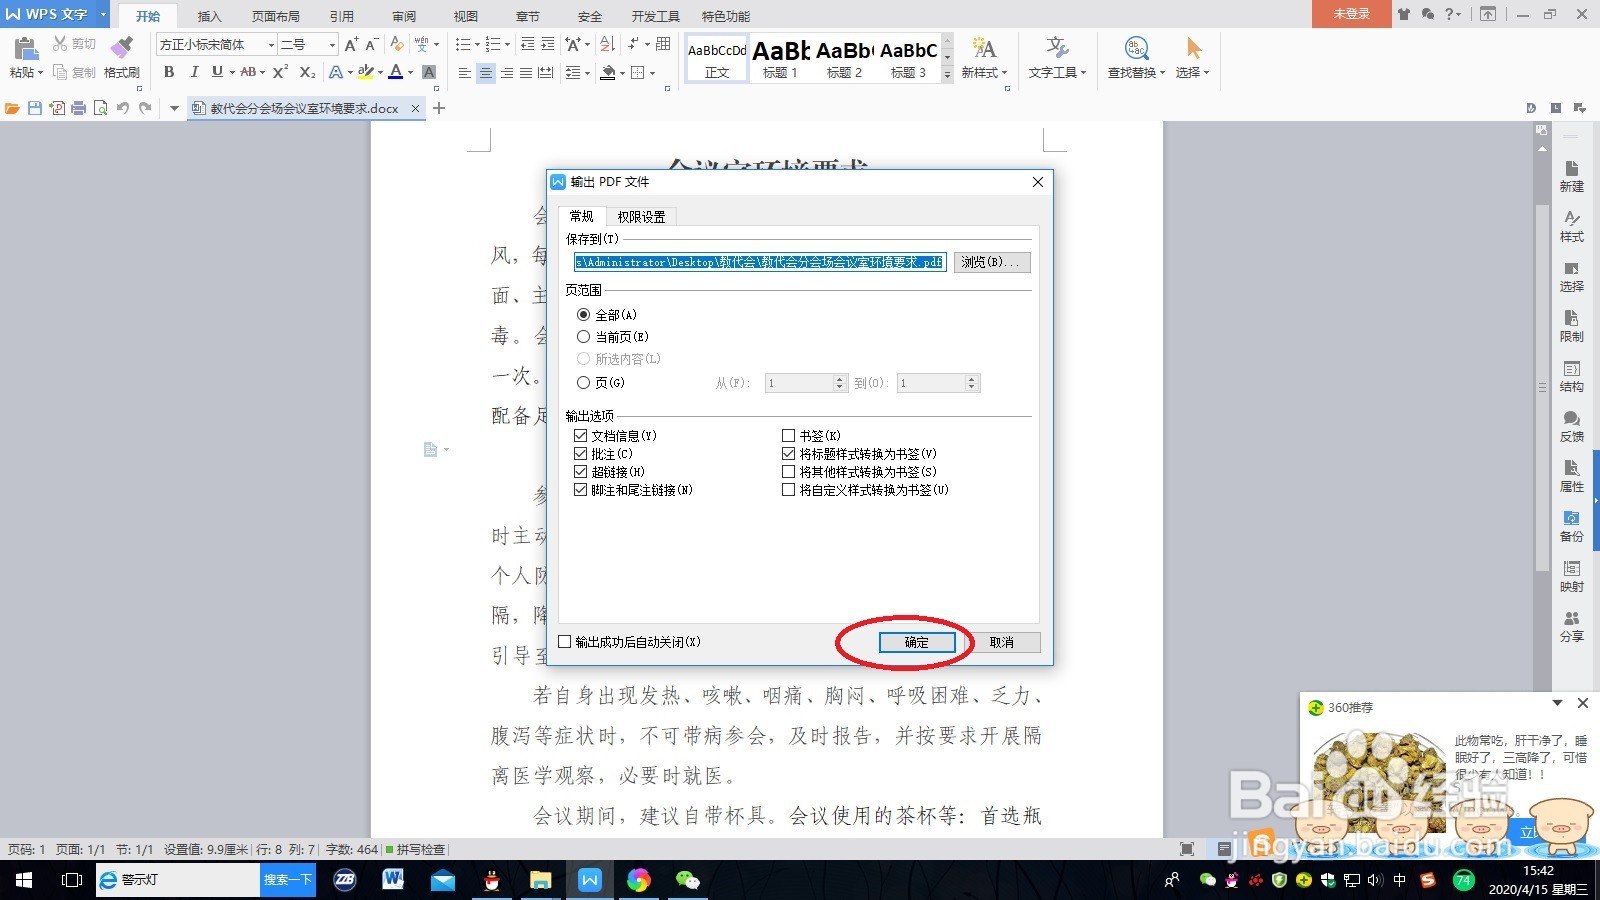Click 确定 to export the PDF
Image resolution: width=1600 pixels, height=900 pixels.
(x=917, y=642)
